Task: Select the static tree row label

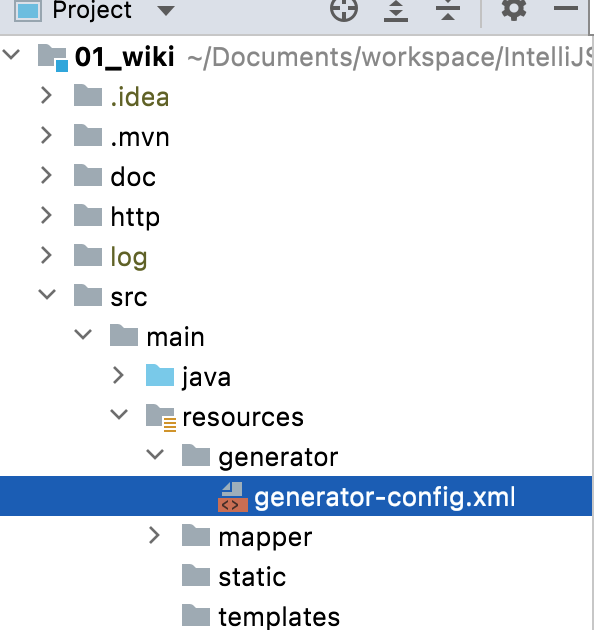Action: pos(252,577)
